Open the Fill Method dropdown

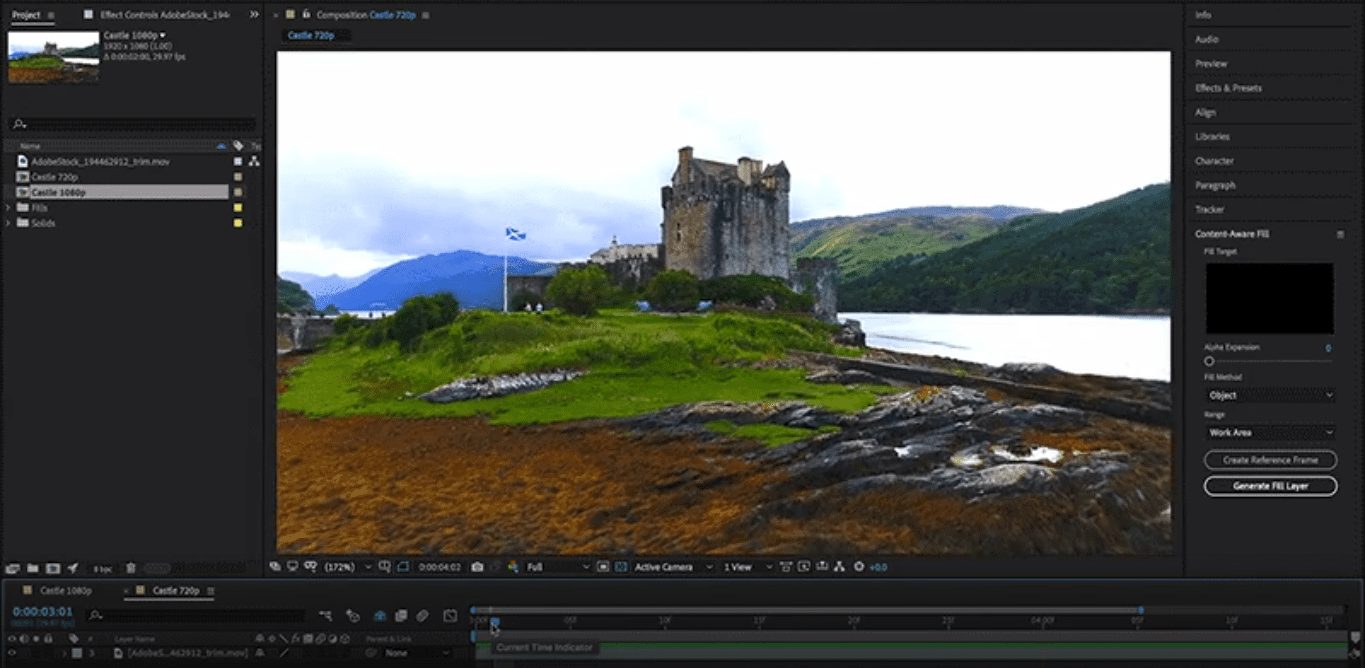[x=1269, y=394]
